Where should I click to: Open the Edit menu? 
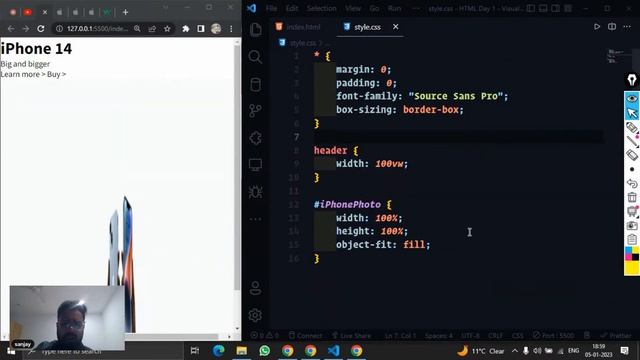point(292,8)
